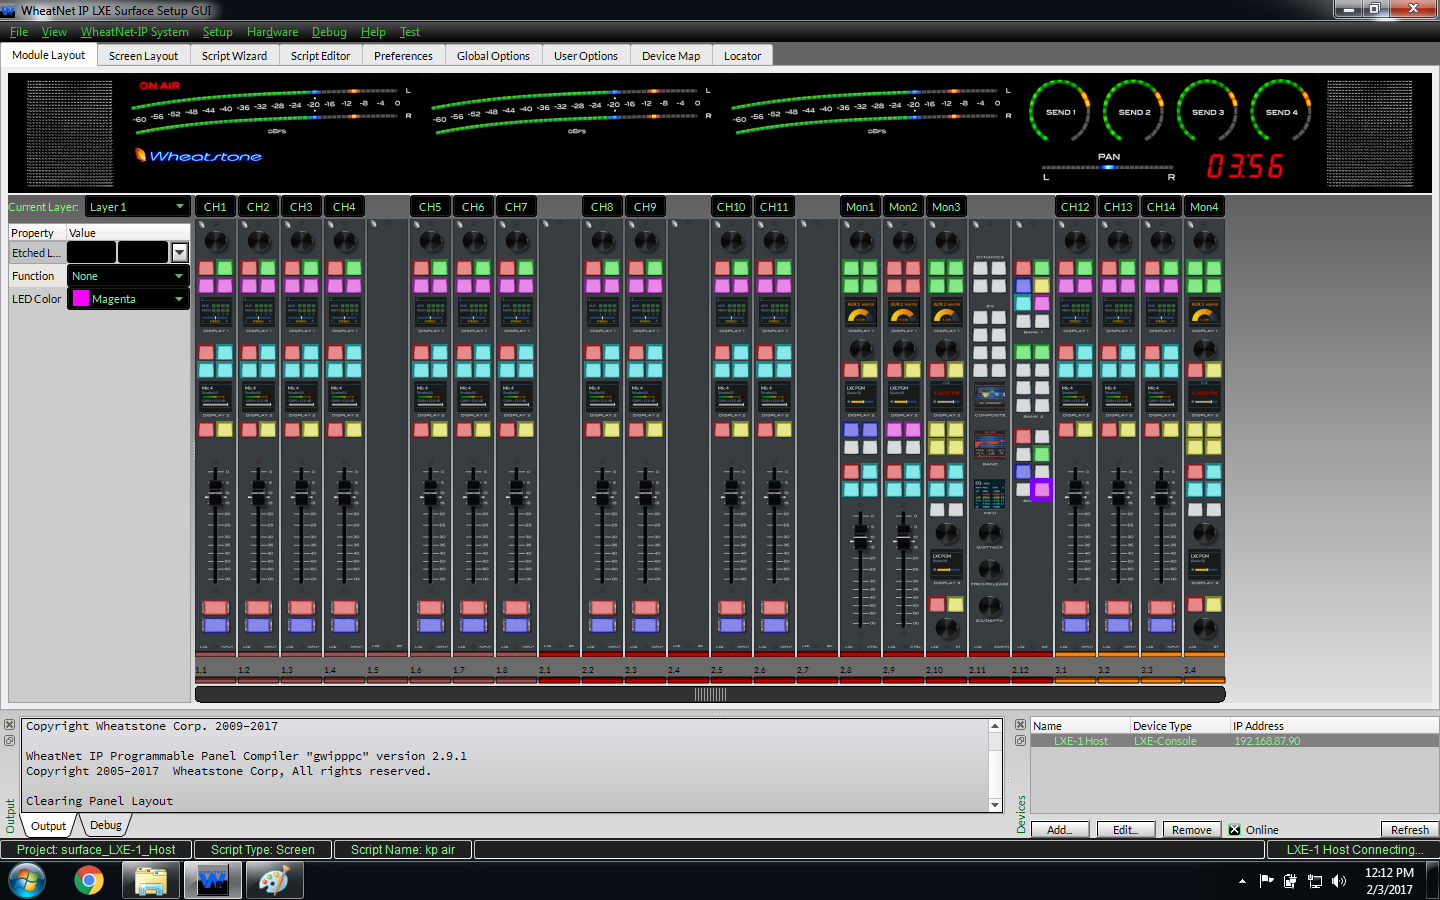
Task: Toggle the CH1 yellow button
Action: point(224,430)
